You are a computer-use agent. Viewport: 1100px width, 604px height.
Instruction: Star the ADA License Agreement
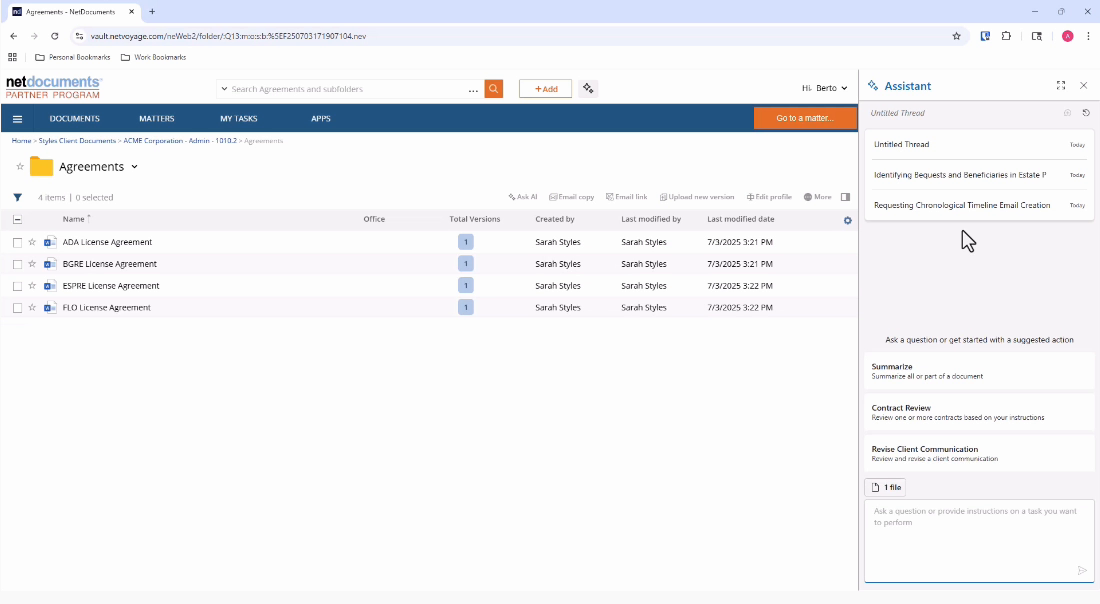32,242
